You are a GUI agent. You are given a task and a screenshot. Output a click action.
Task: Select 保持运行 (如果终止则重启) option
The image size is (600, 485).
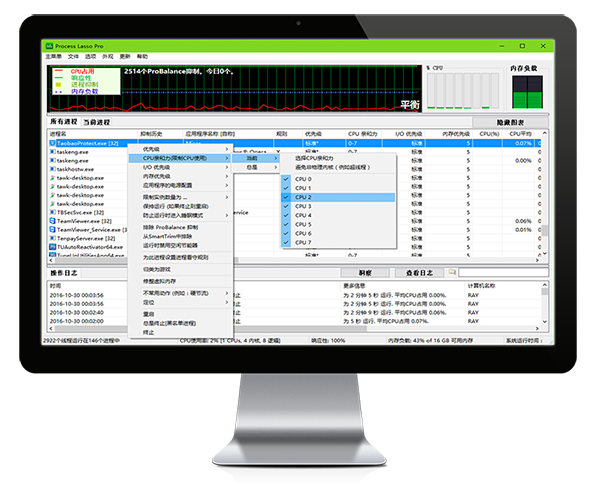(x=176, y=206)
